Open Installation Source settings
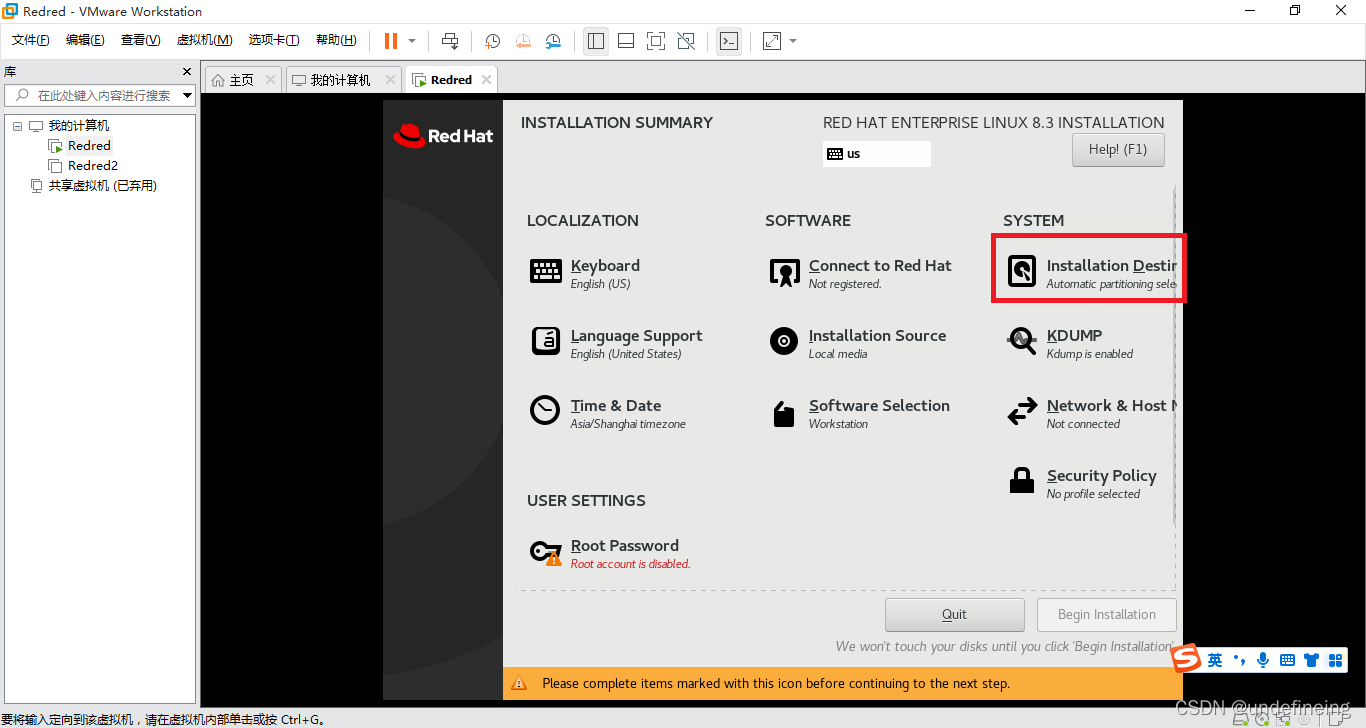Viewport: 1366px width, 728px height. 858,343
